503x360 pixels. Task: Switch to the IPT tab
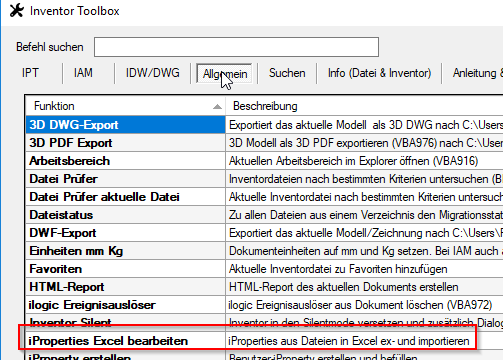pyautogui.click(x=30, y=73)
